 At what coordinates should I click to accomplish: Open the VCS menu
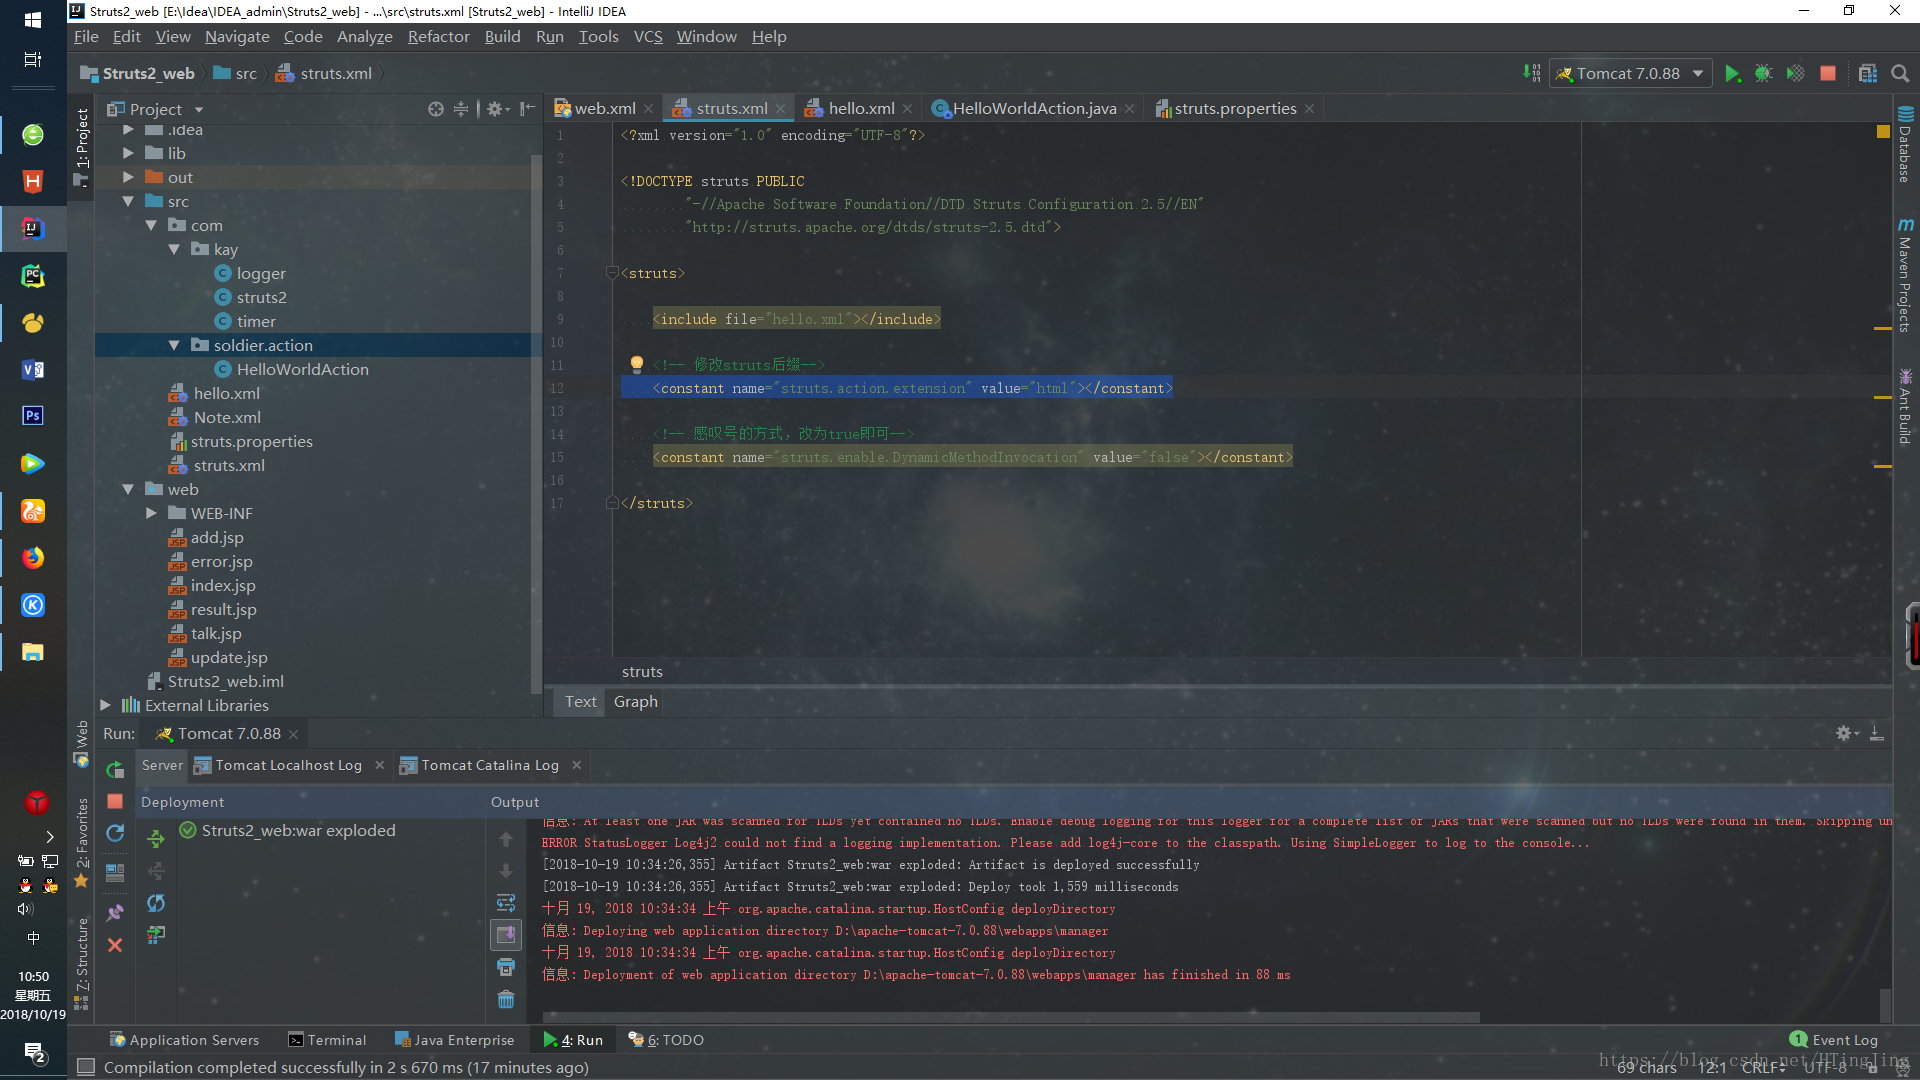[648, 37]
